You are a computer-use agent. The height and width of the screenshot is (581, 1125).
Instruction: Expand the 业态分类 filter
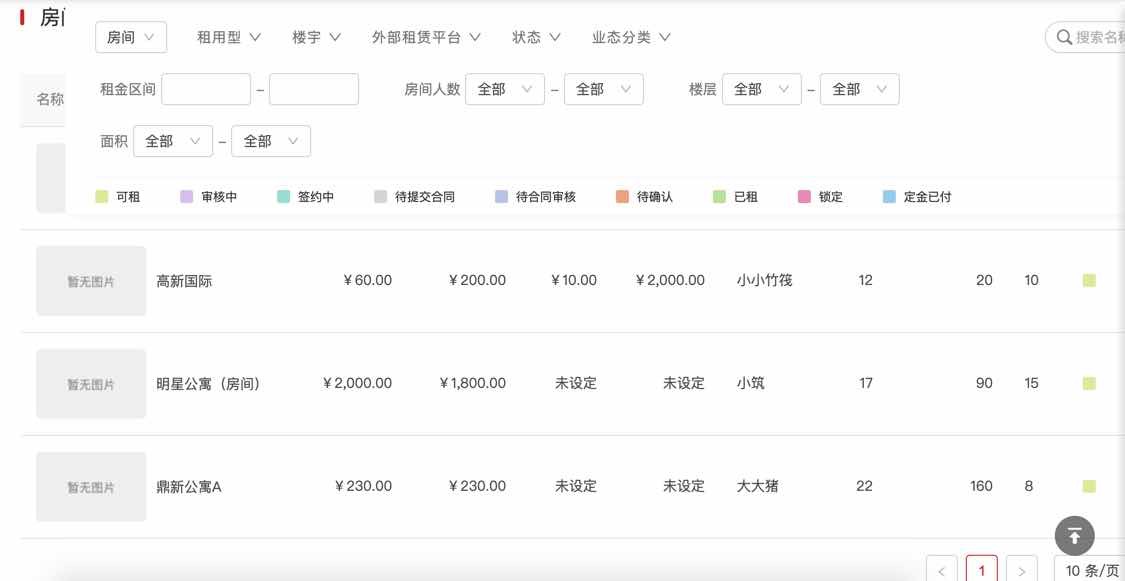631,37
